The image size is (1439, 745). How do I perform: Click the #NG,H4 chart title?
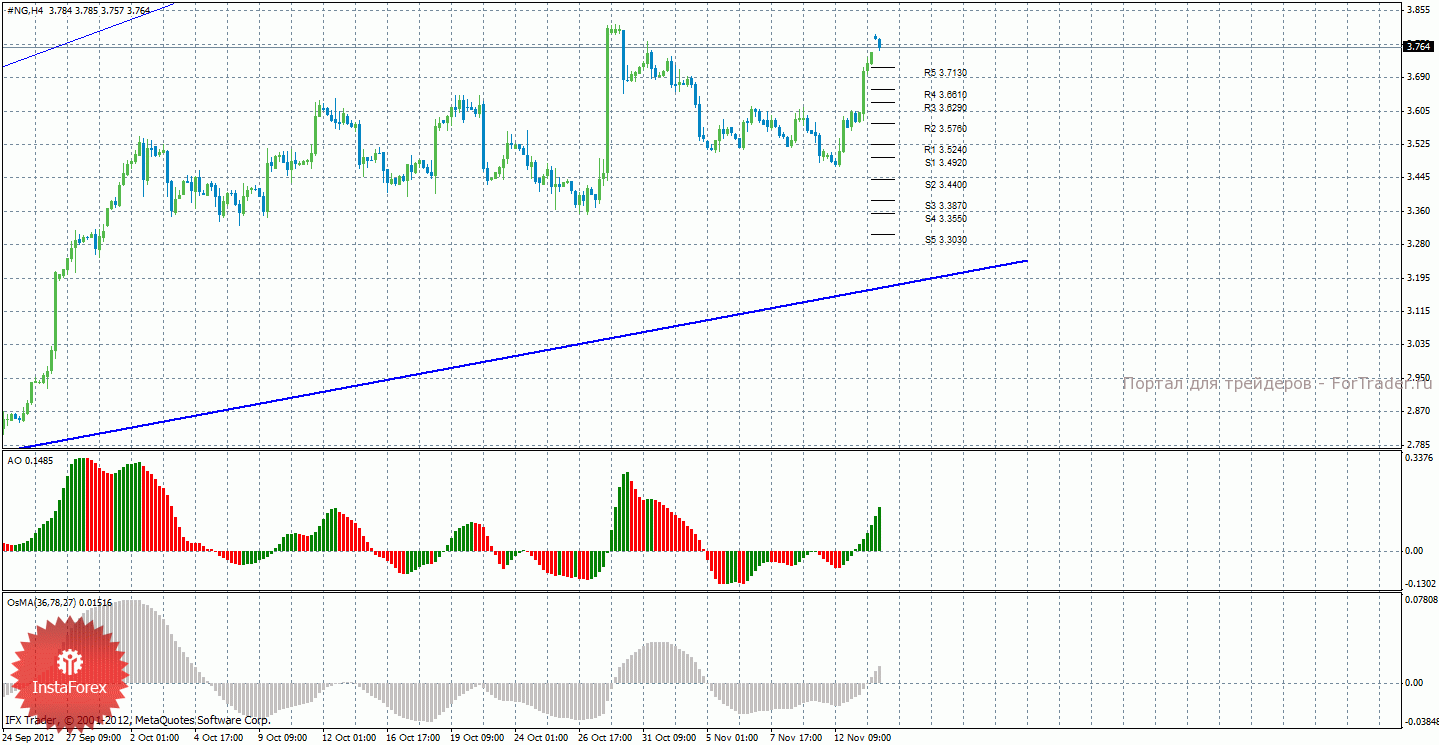[23, 11]
